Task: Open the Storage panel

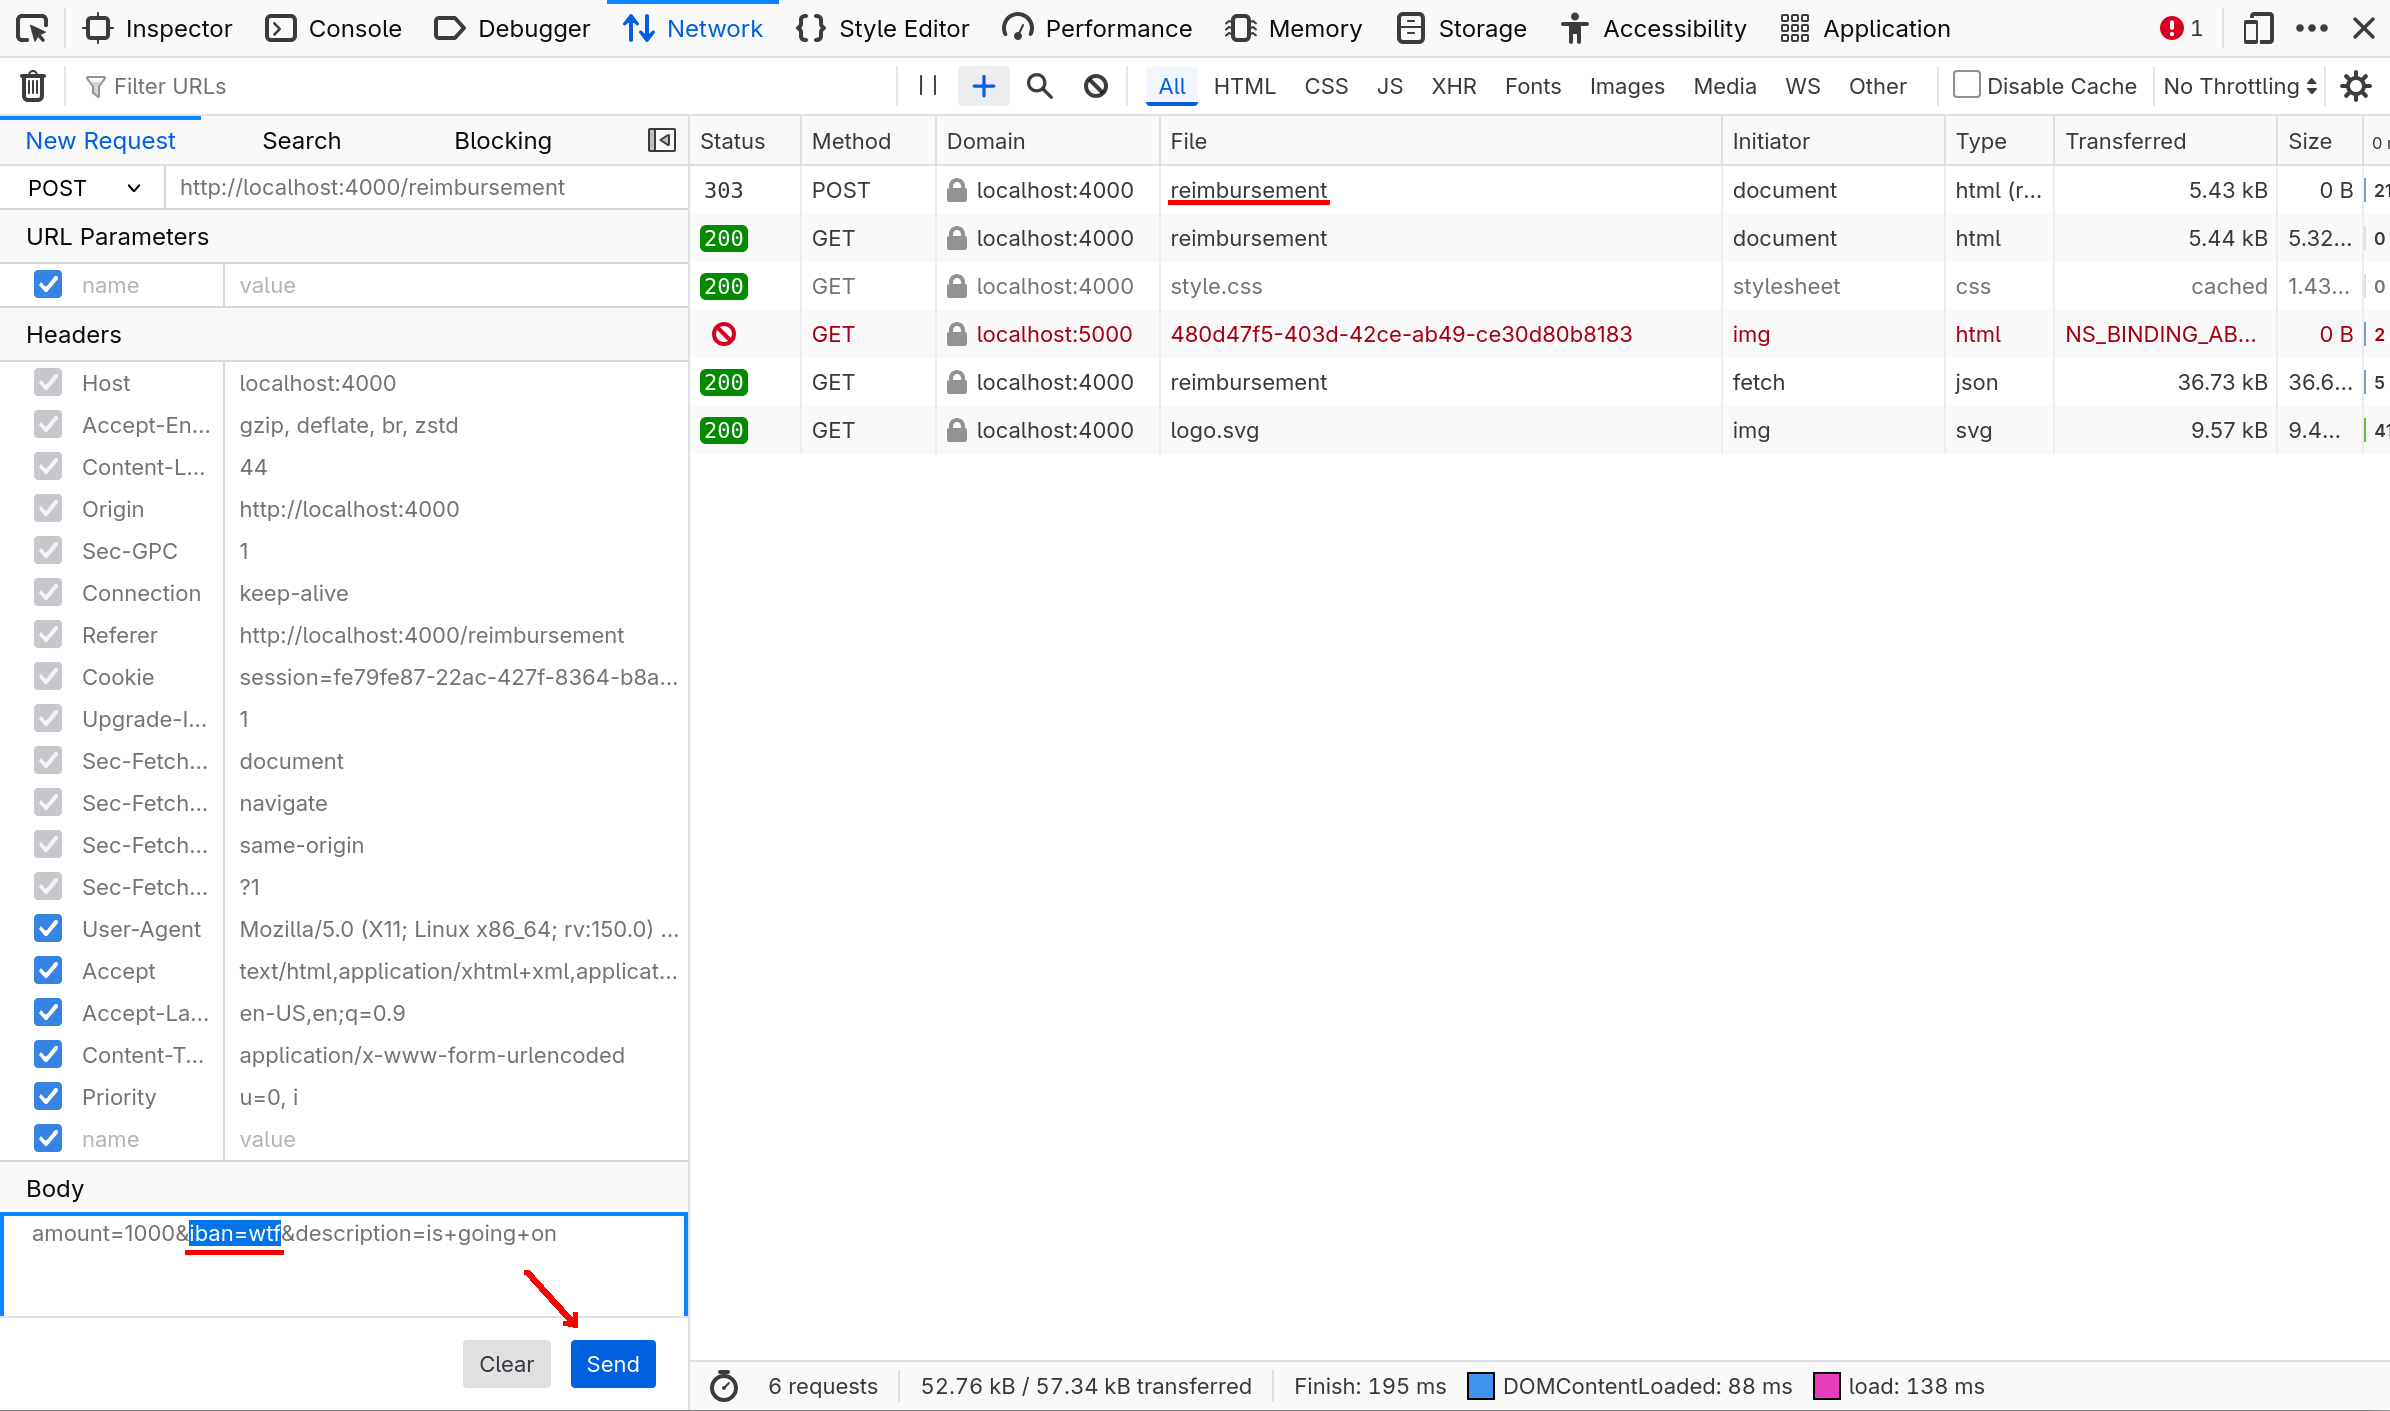Action: coord(1461,28)
